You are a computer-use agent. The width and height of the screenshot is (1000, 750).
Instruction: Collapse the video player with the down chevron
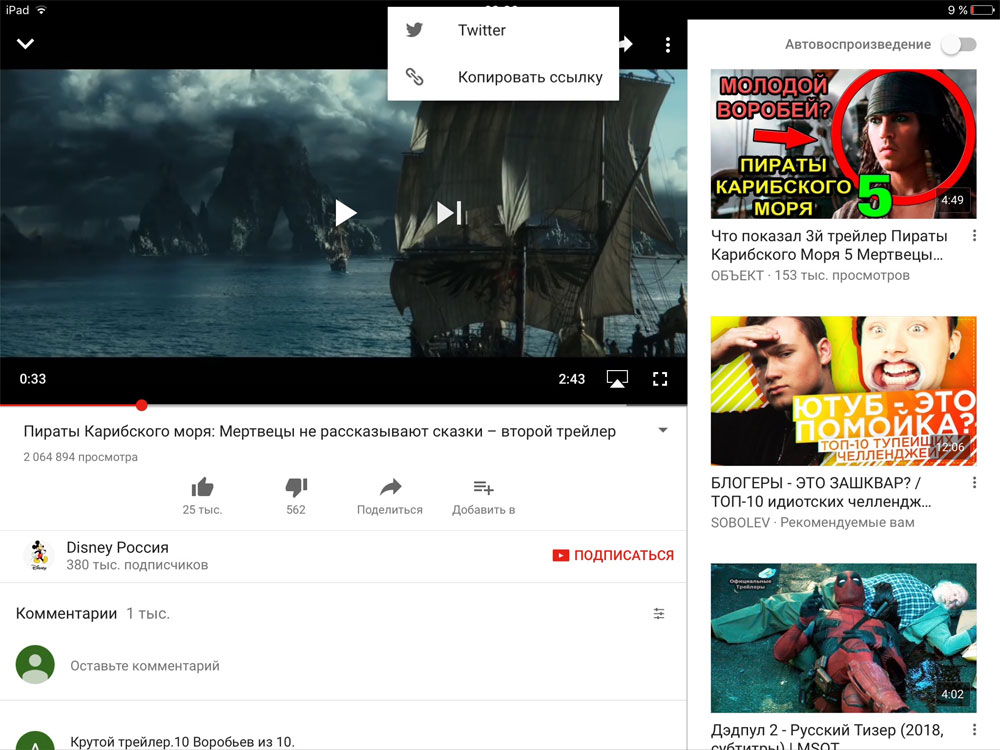pyautogui.click(x=26, y=43)
